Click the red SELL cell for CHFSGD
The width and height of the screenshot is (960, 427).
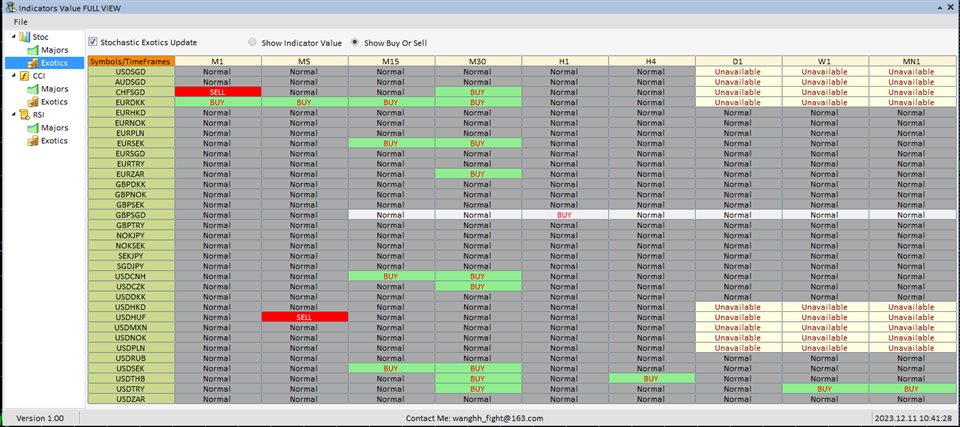pos(217,92)
